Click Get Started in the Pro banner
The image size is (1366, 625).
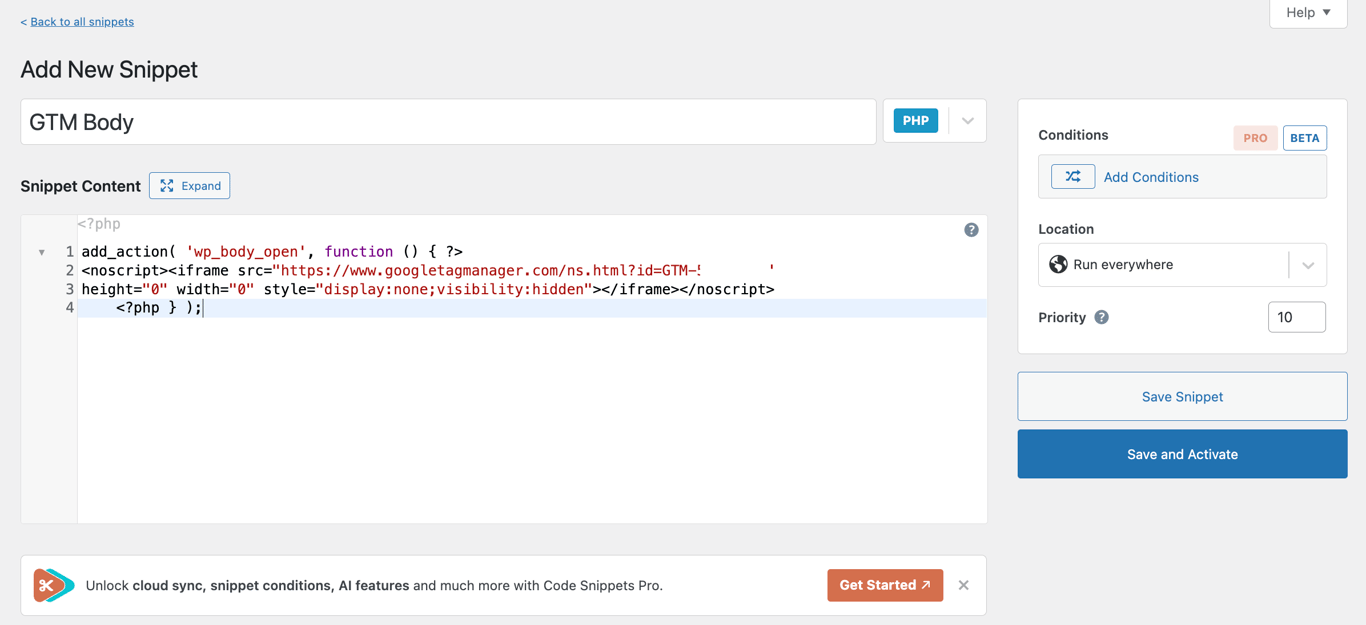point(885,585)
